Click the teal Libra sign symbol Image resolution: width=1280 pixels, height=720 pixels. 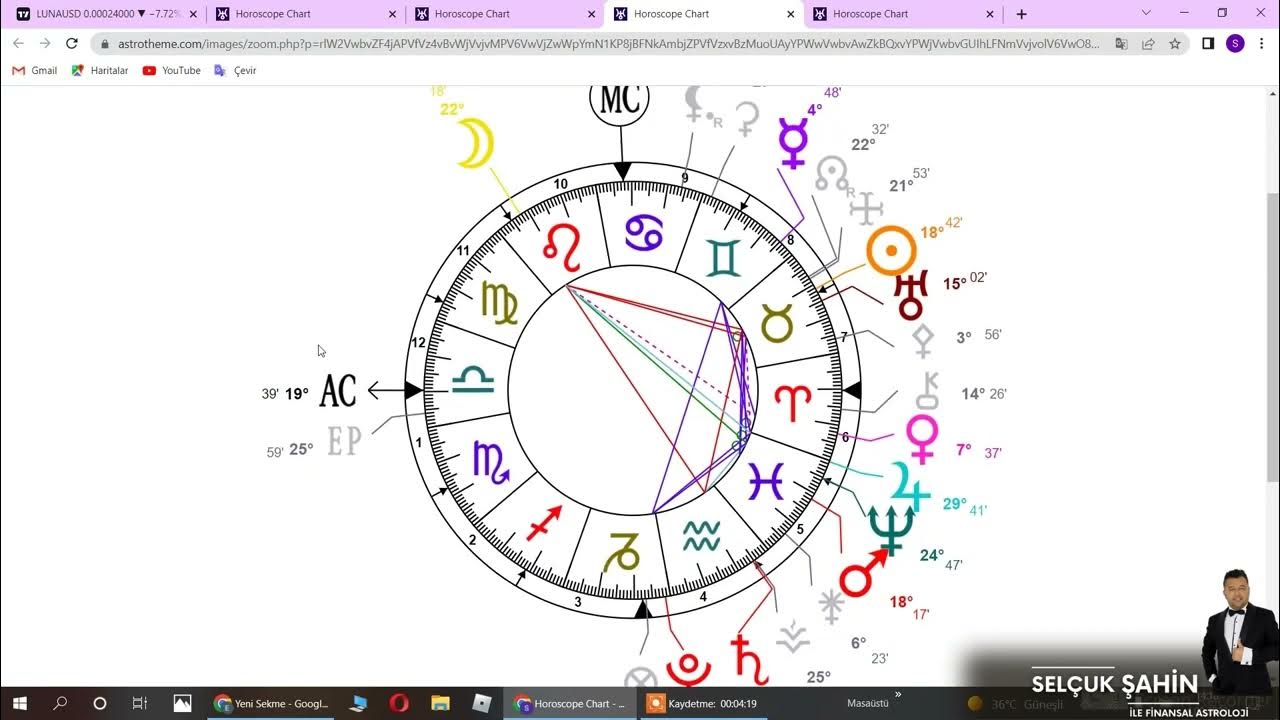tap(472, 379)
